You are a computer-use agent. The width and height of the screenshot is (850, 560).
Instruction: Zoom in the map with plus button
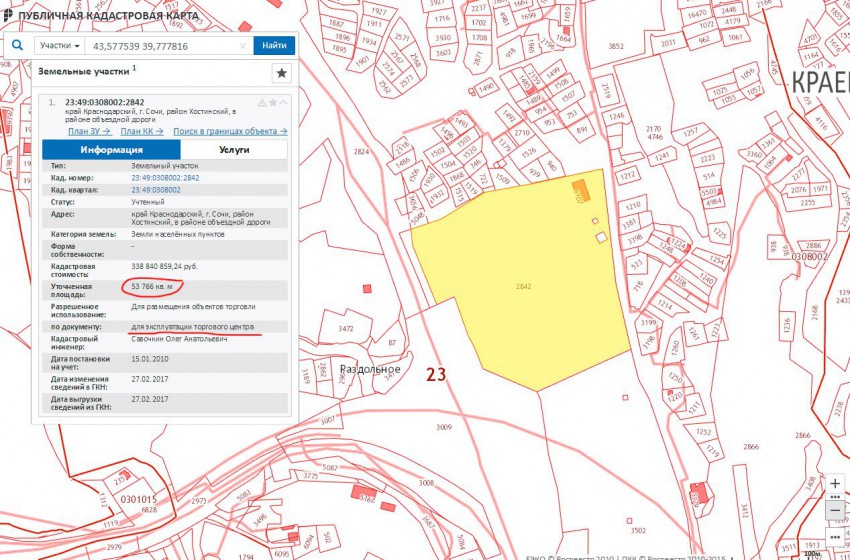click(835, 483)
